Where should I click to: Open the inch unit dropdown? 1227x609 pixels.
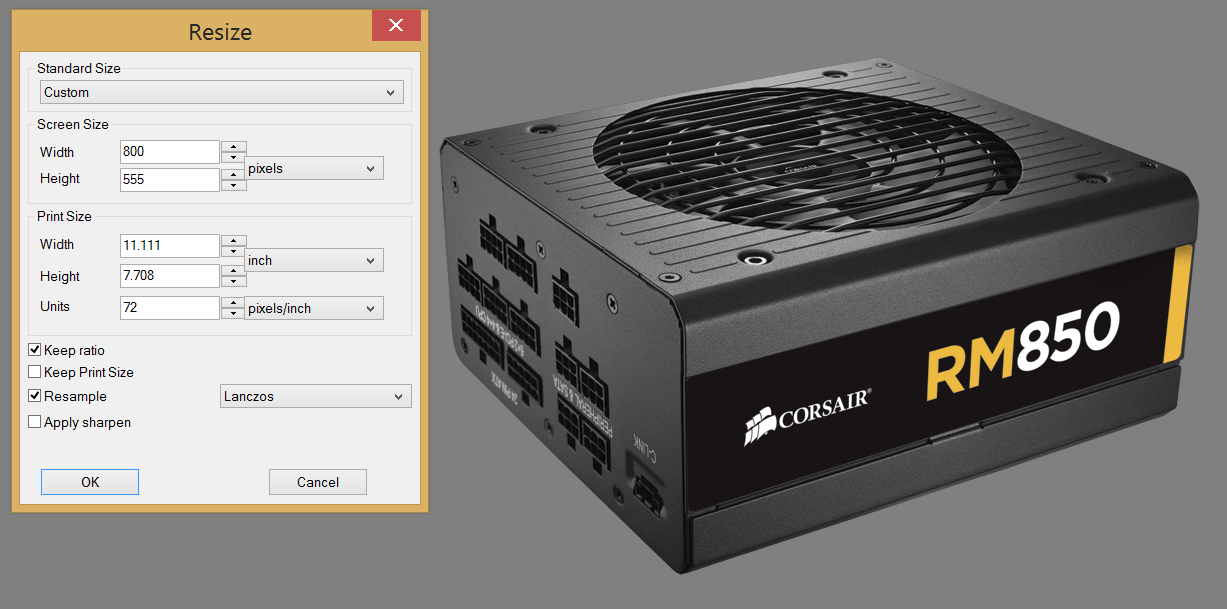pyautogui.click(x=314, y=260)
